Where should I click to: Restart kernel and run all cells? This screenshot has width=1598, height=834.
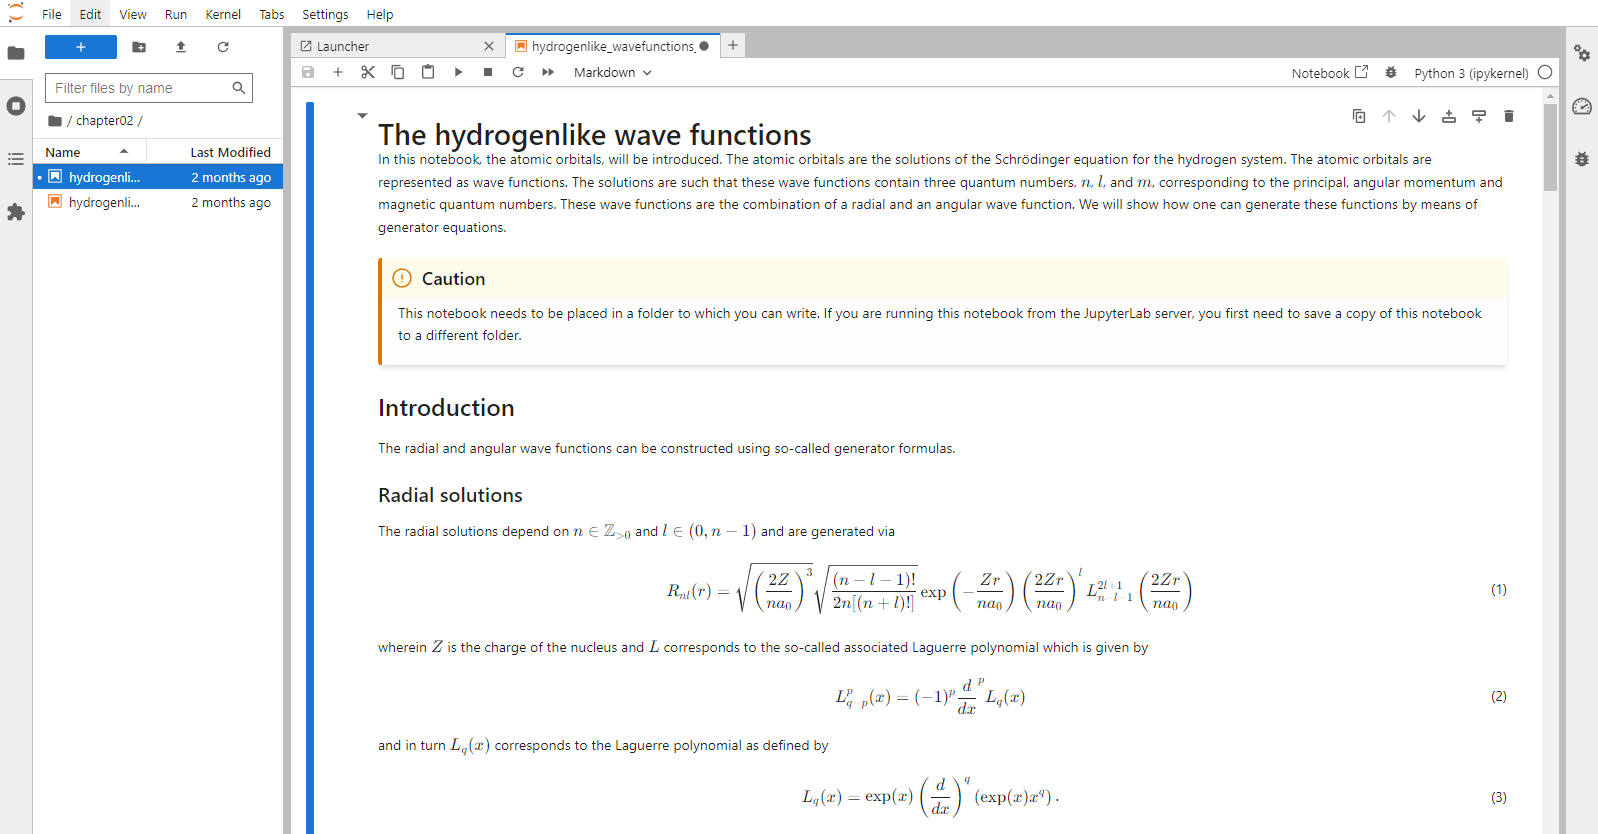(x=548, y=72)
